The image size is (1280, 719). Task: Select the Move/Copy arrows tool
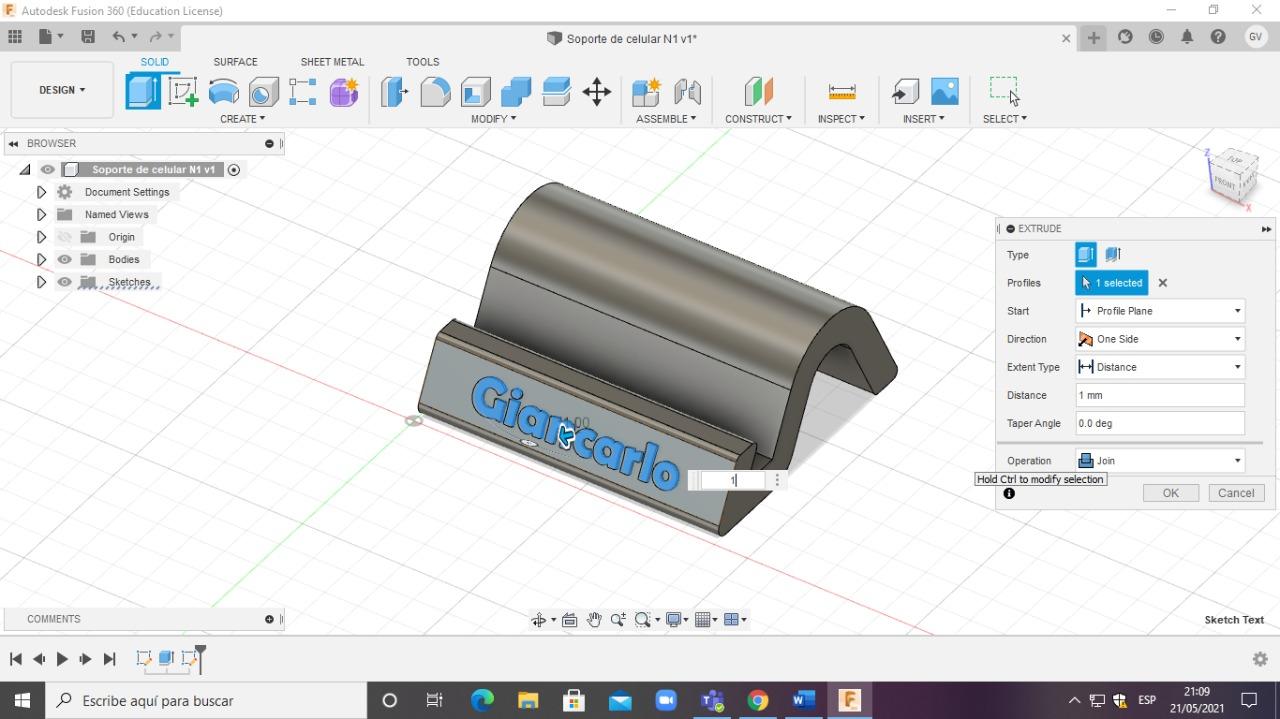597,92
